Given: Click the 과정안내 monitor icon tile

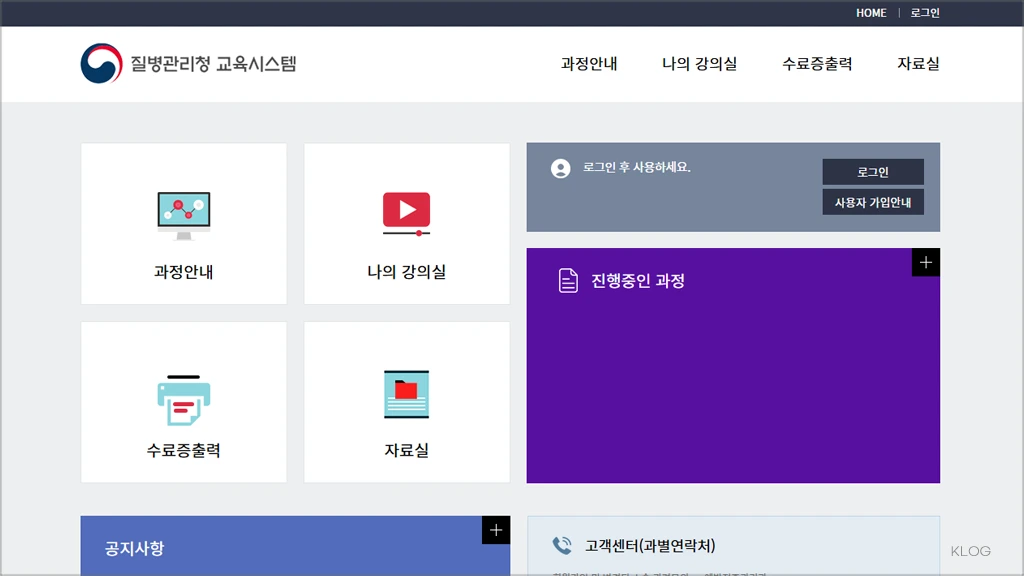Looking at the screenshot, I should [x=183, y=207].
